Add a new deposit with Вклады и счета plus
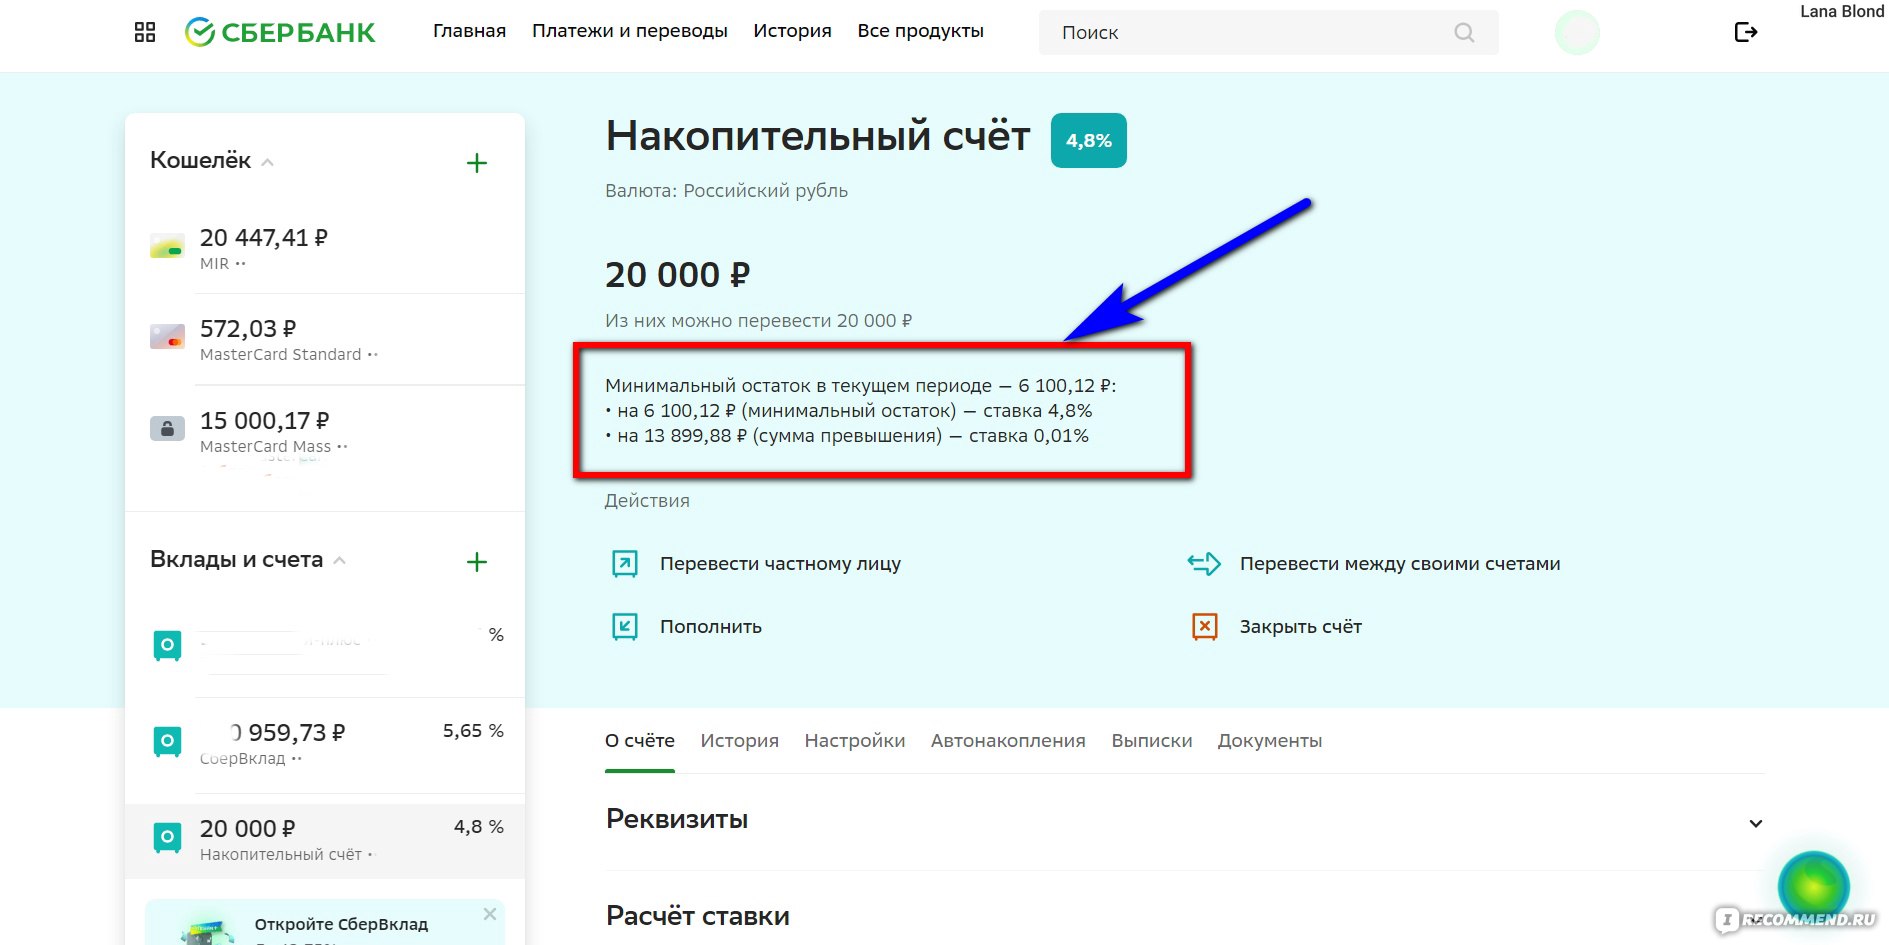The height and width of the screenshot is (945, 1889). [x=477, y=562]
